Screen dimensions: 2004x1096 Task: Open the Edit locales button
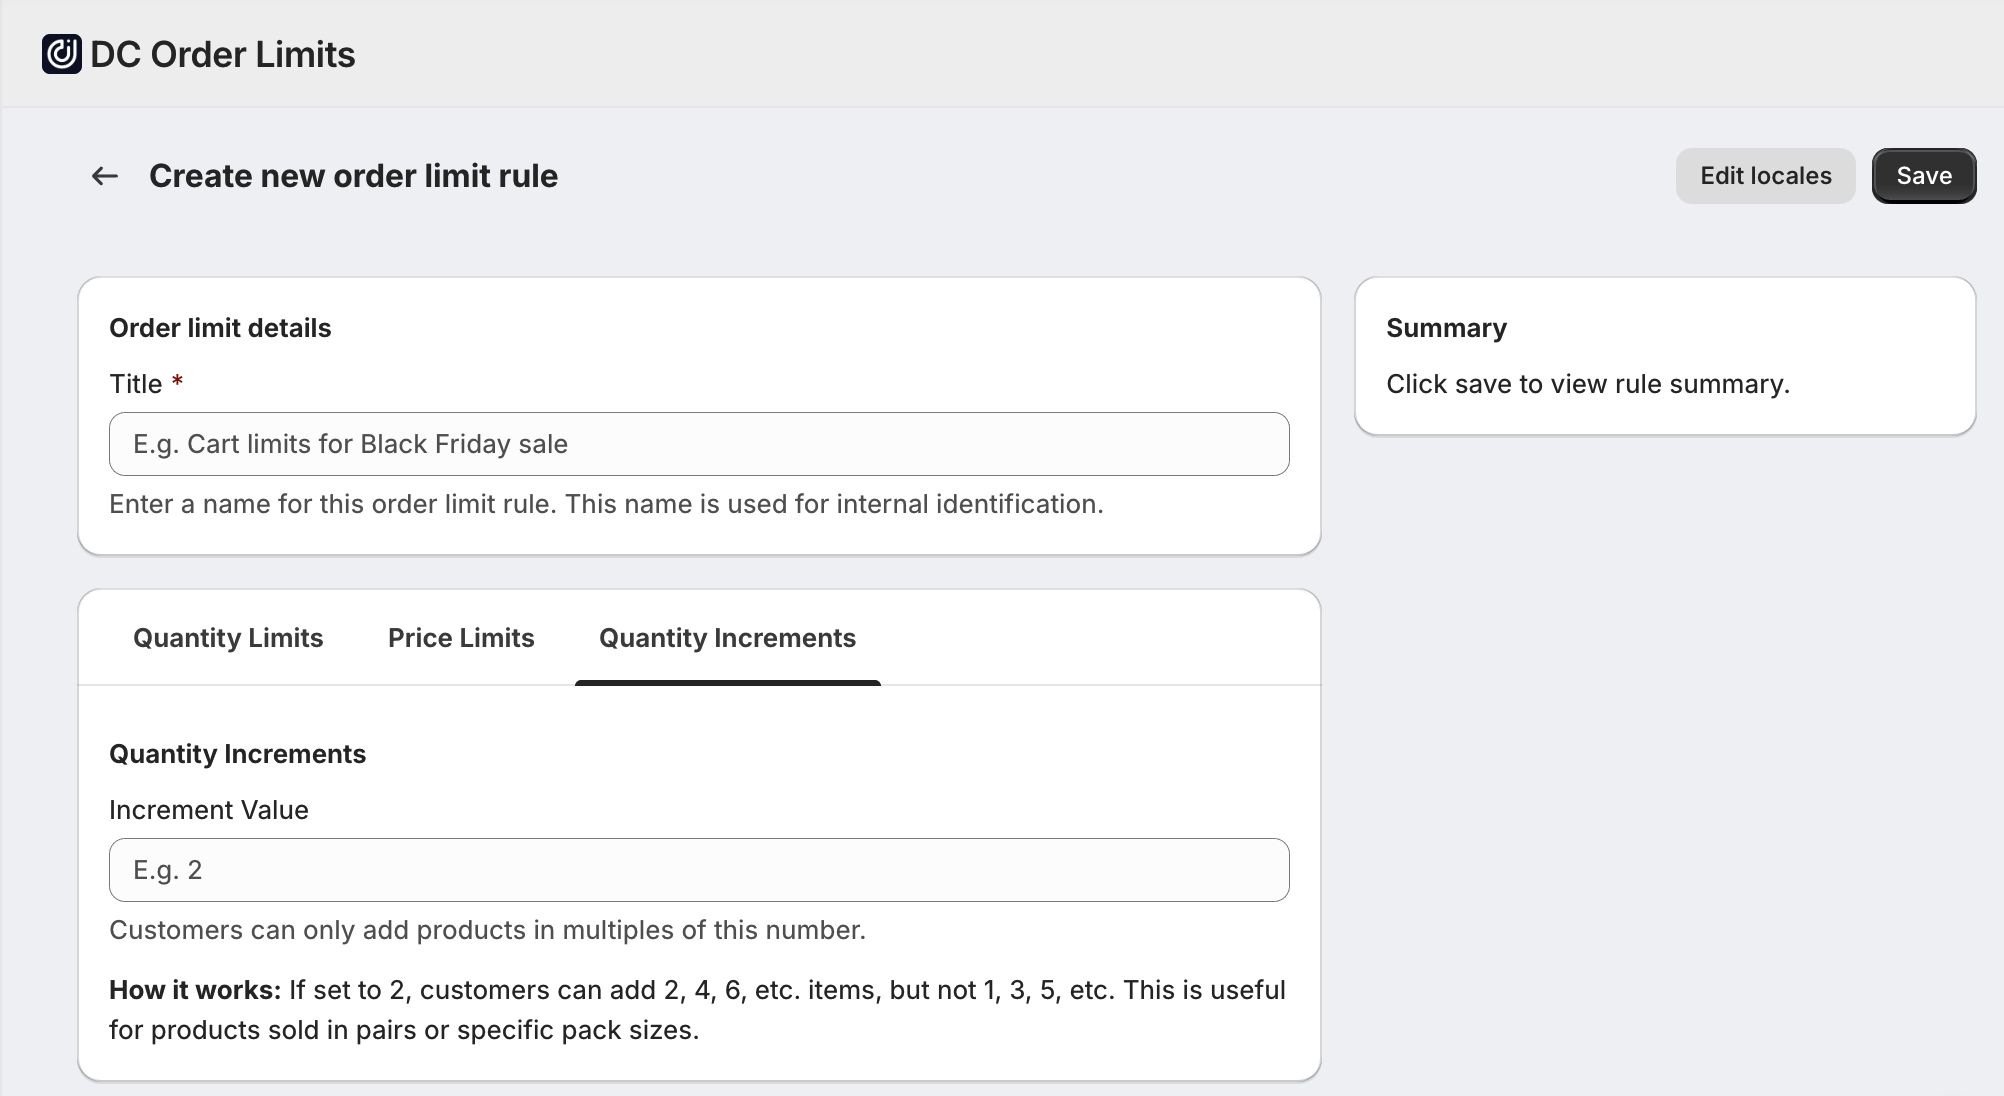(x=1765, y=176)
